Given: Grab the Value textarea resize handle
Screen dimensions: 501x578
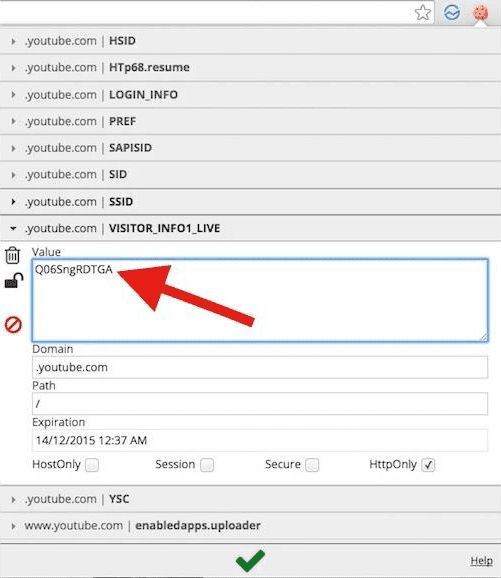Looking at the screenshot, I should [x=483, y=337].
